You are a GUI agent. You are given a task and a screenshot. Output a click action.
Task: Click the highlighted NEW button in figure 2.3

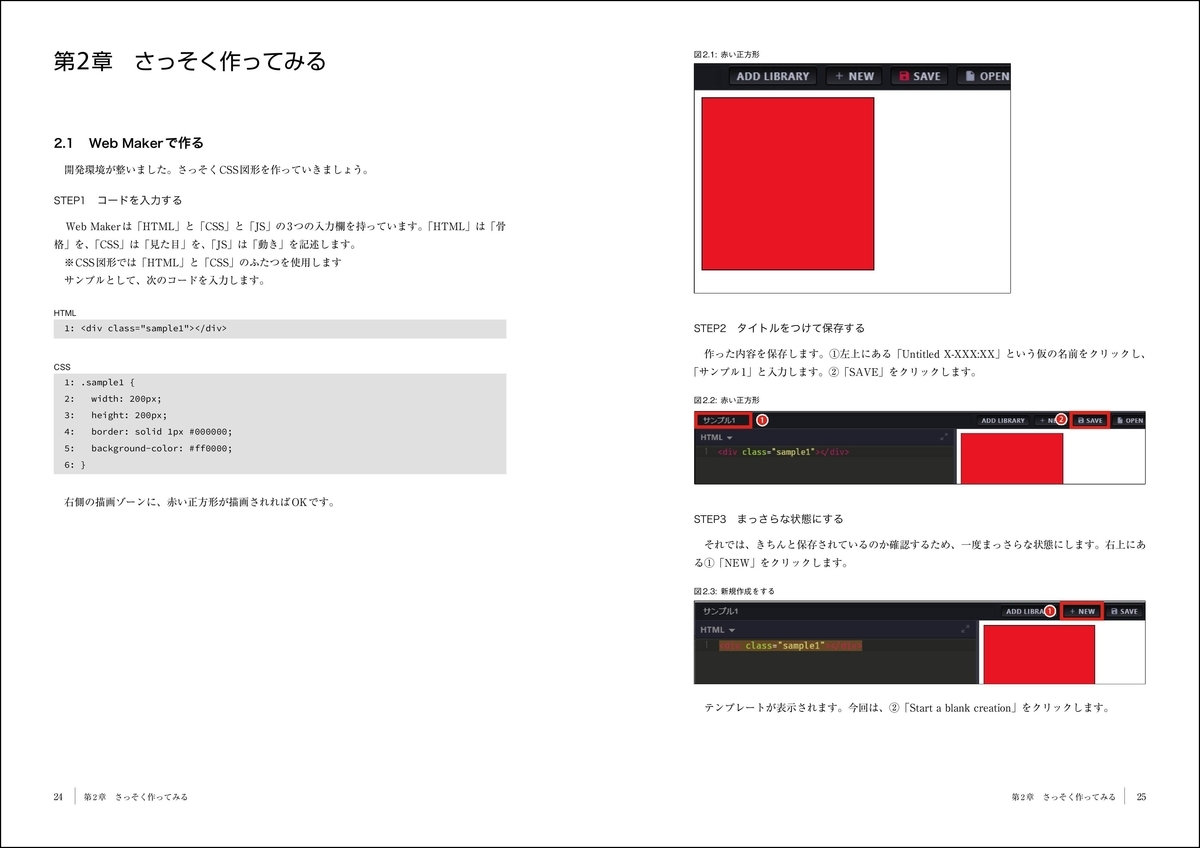point(1082,611)
